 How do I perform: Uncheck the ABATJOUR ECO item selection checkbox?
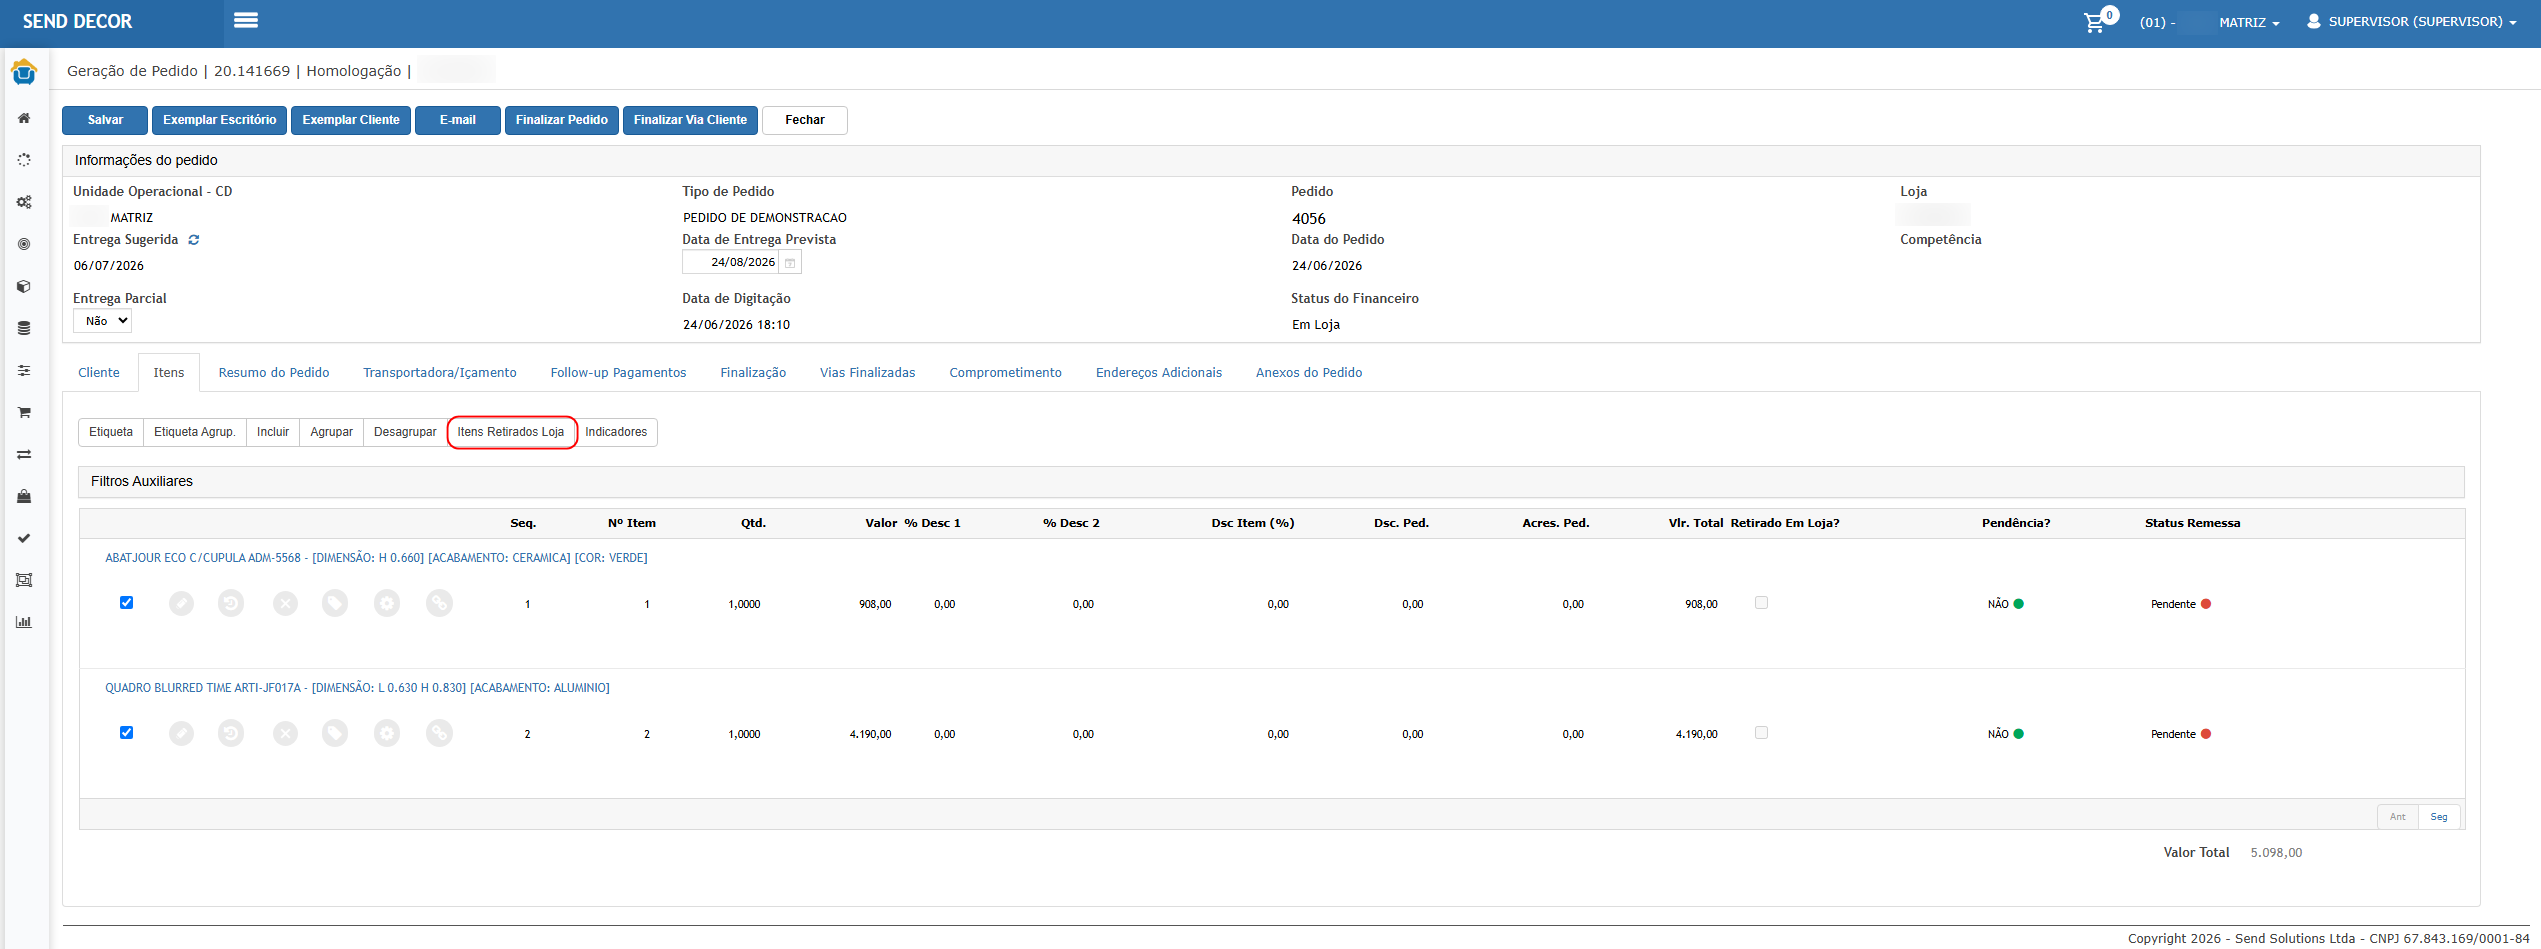[126, 602]
